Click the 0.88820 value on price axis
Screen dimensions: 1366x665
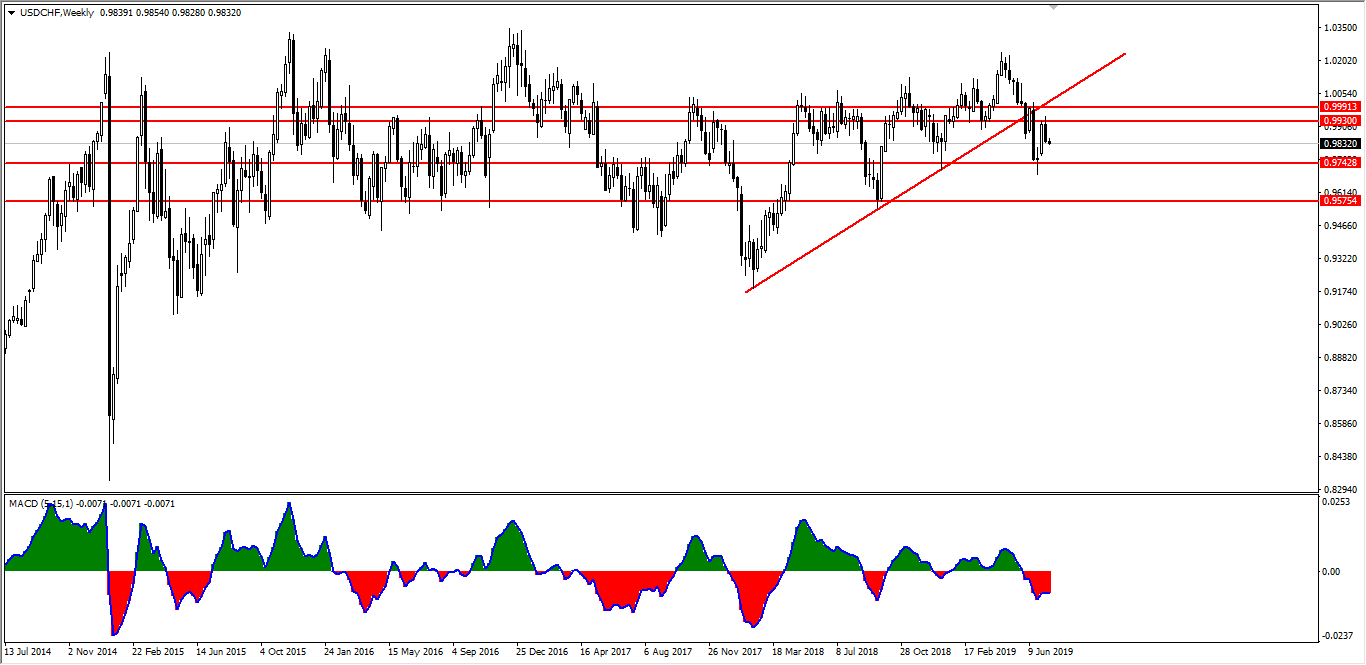[x=1340, y=358]
